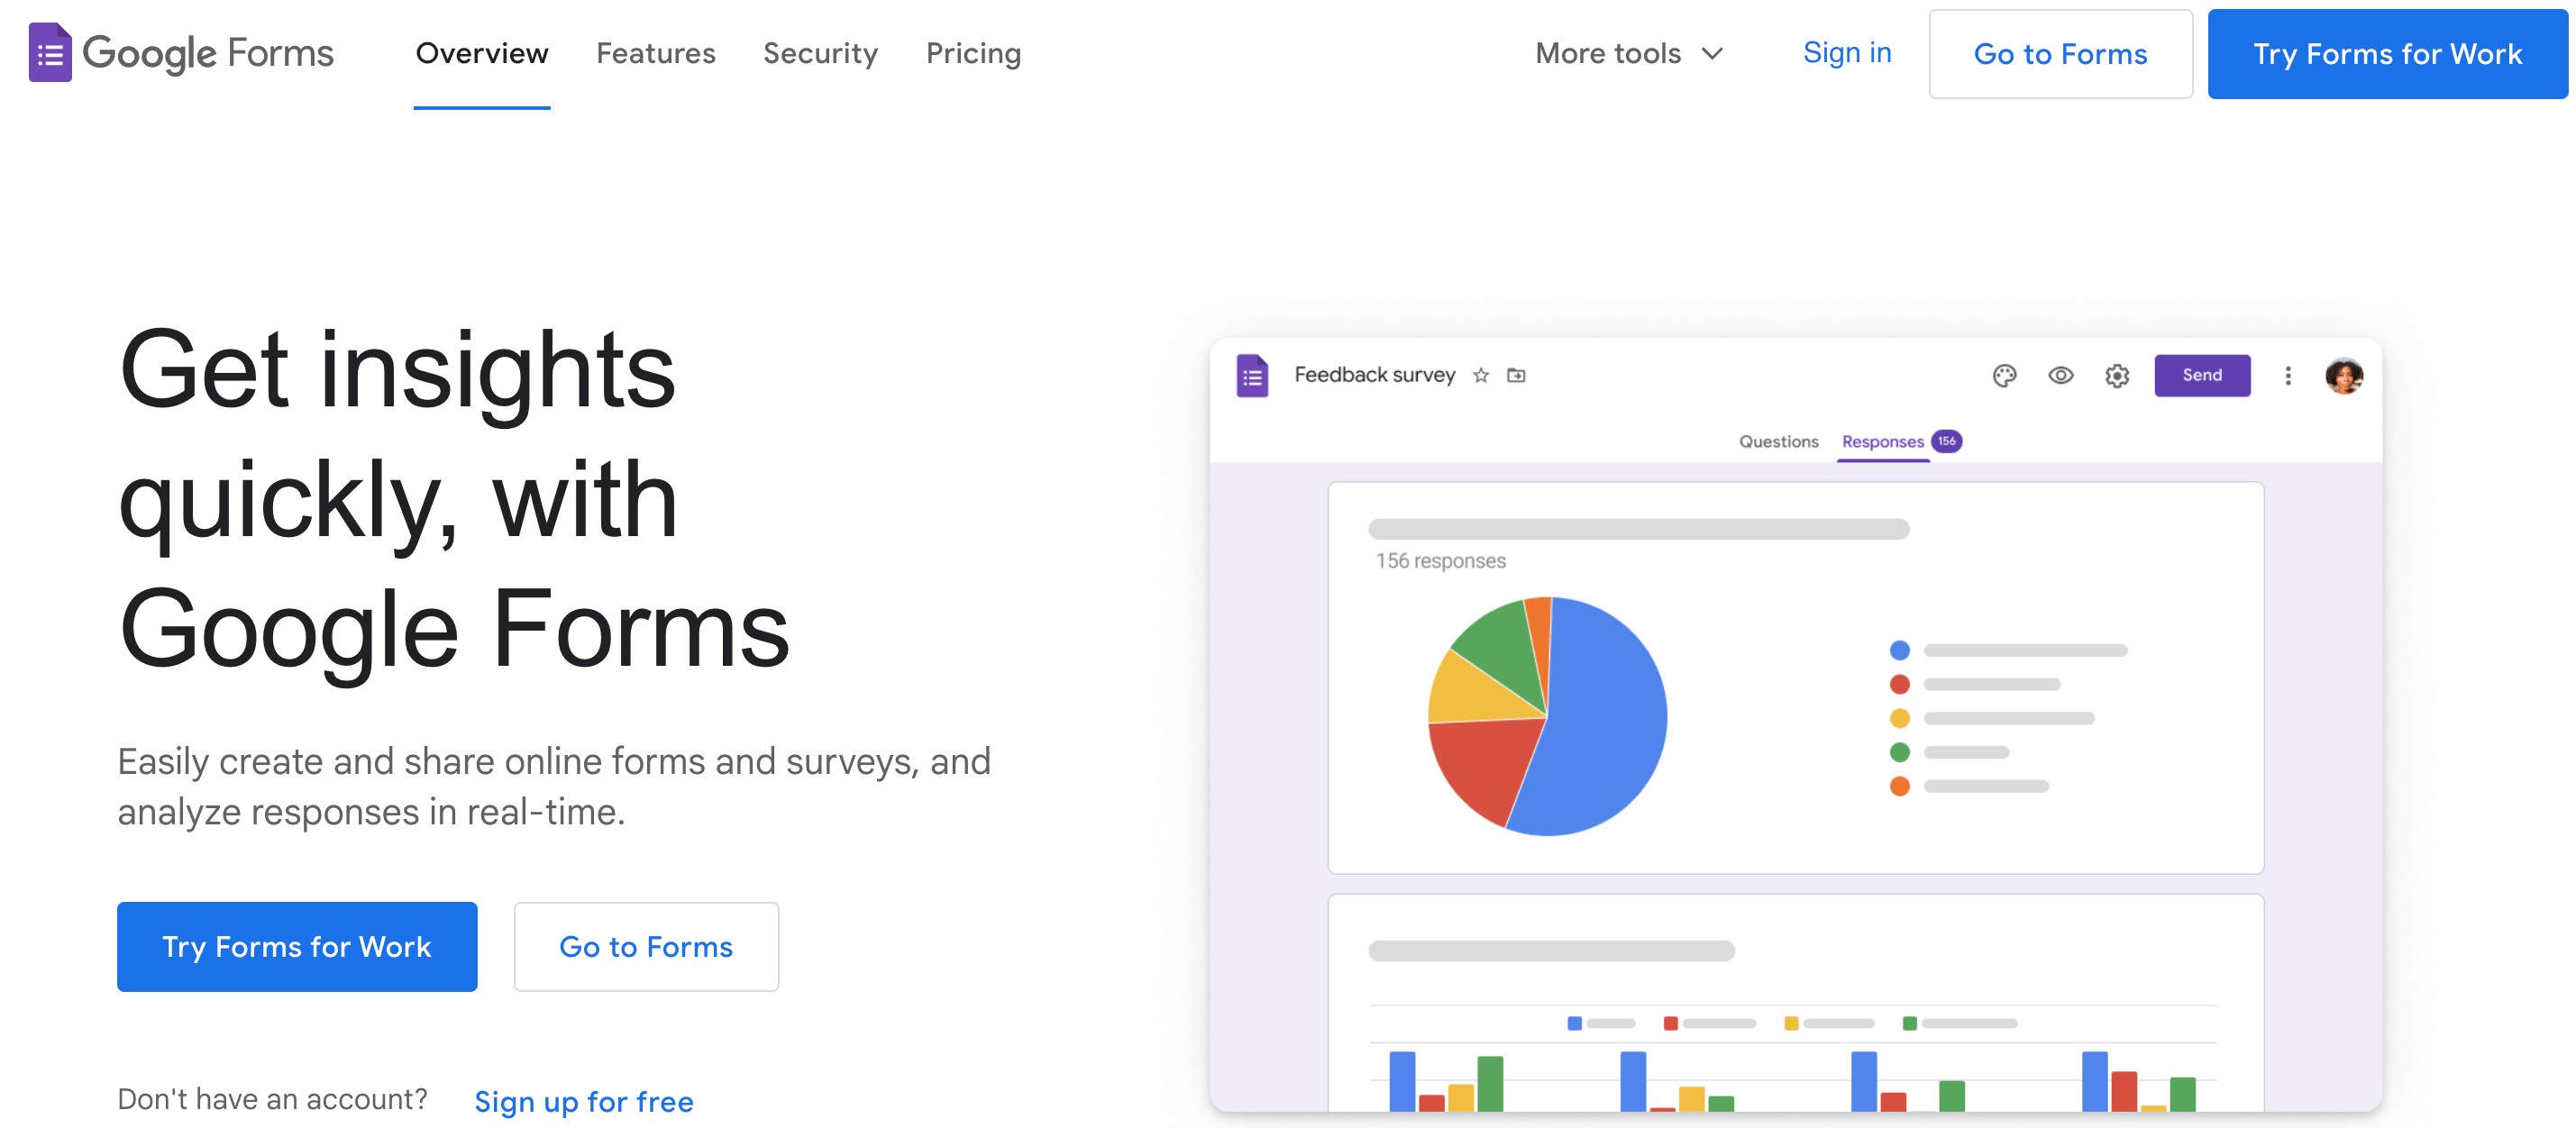Click Sign in link in the top navigation
This screenshot has height=1128, width=2576.
(1847, 50)
